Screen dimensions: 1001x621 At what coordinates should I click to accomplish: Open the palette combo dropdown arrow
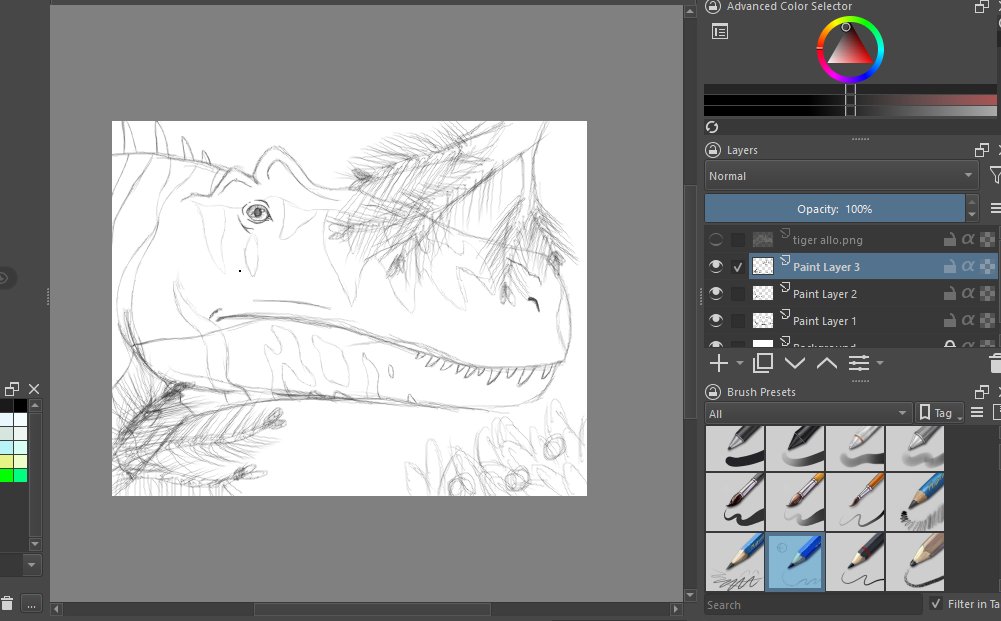(32, 565)
